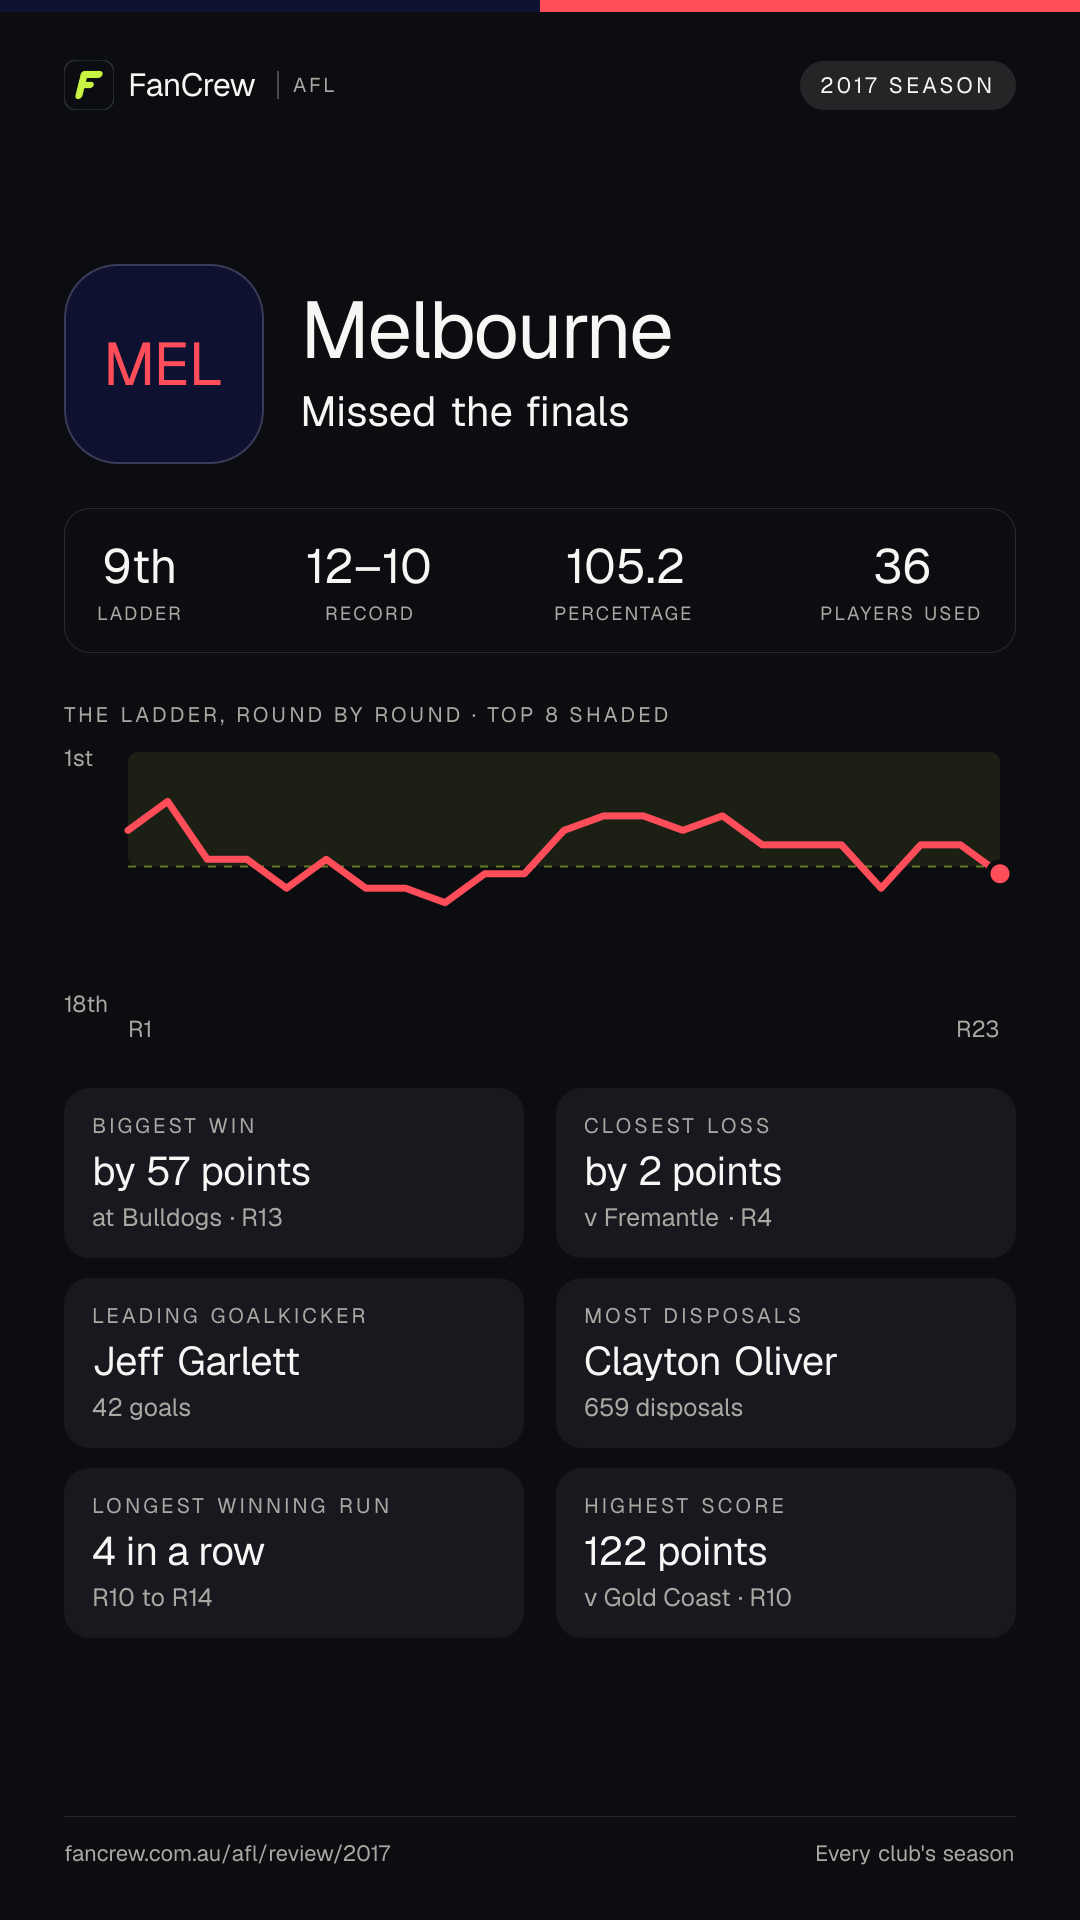Open the Highest Score 122 points card
The width and height of the screenshot is (1080, 1920).
tap(786, 1553)
